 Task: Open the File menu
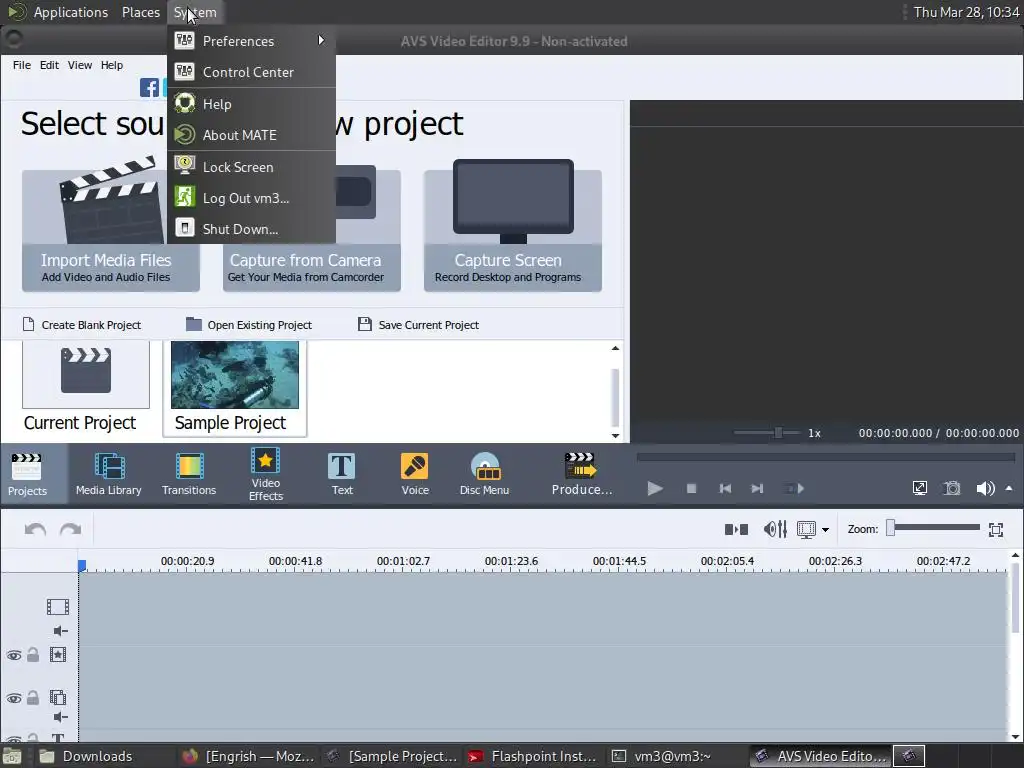coord(22,65)
